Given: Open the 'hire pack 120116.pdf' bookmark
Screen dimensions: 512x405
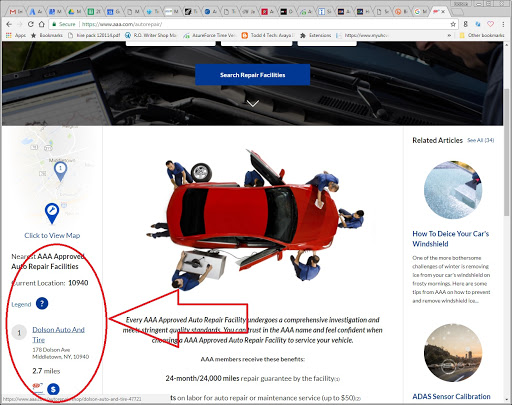Looking at the screenshot, I should [94, 35].
